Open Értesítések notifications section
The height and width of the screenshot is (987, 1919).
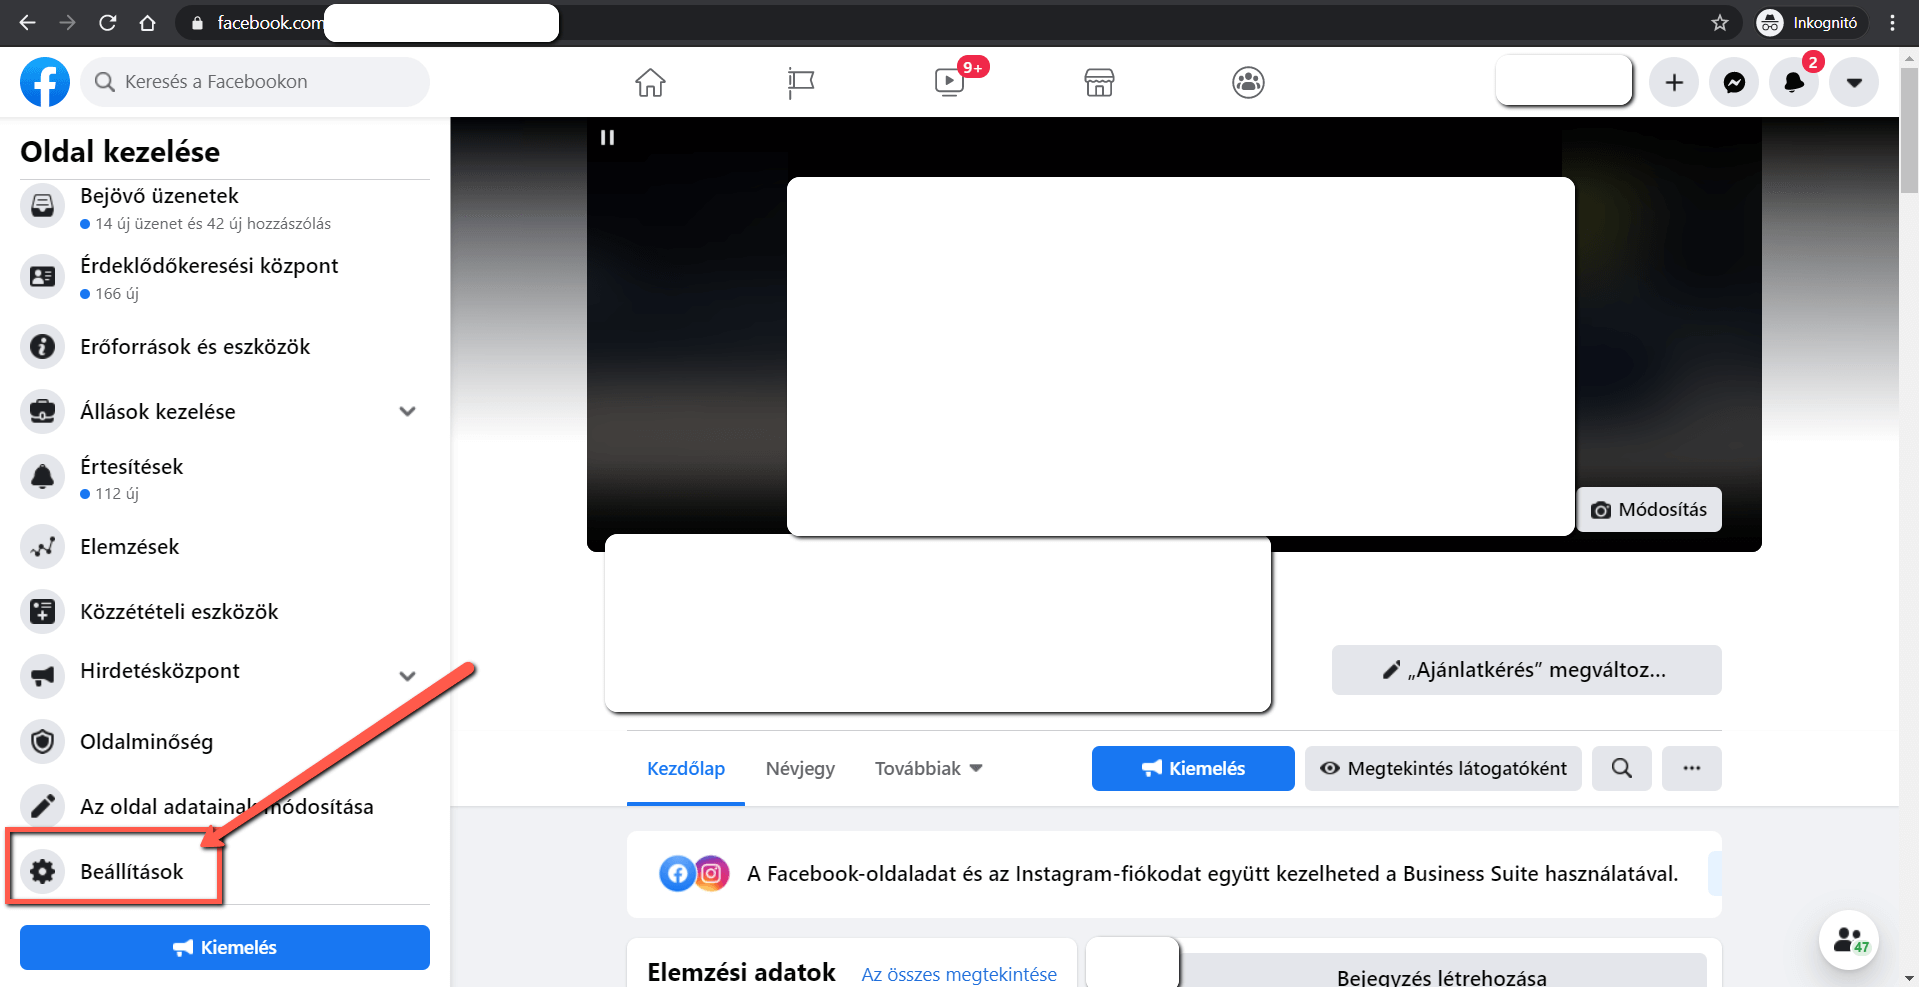coord(225,477)
